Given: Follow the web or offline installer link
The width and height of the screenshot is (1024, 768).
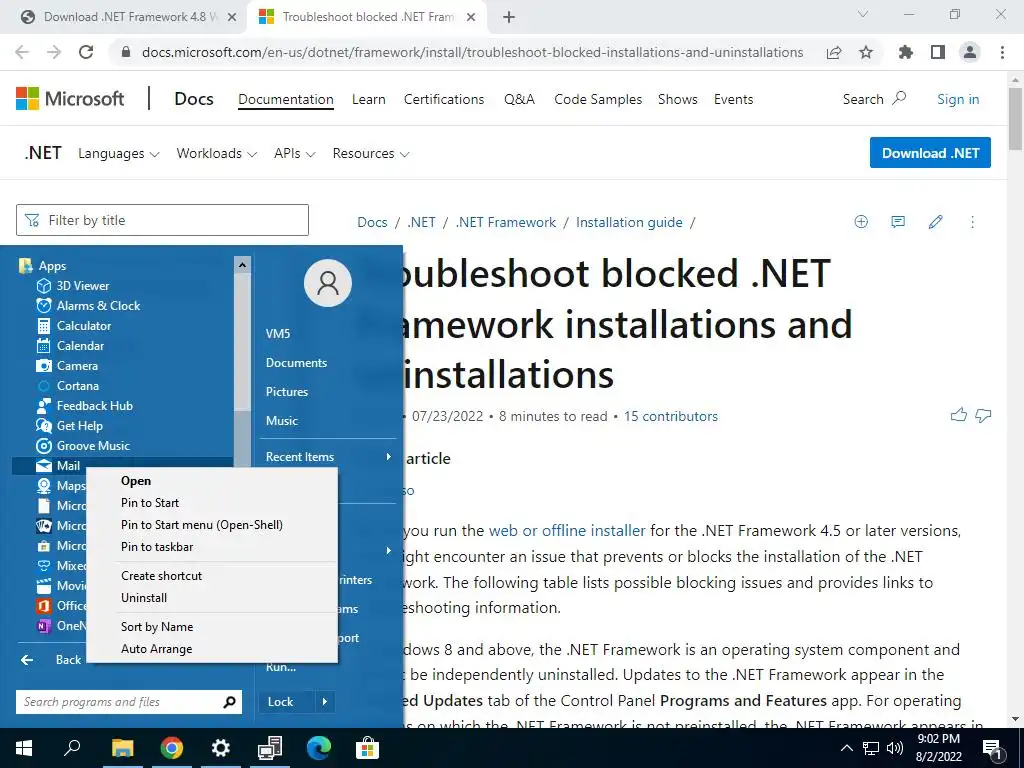Looking at the screenshot, I should (x=567, y=530).
